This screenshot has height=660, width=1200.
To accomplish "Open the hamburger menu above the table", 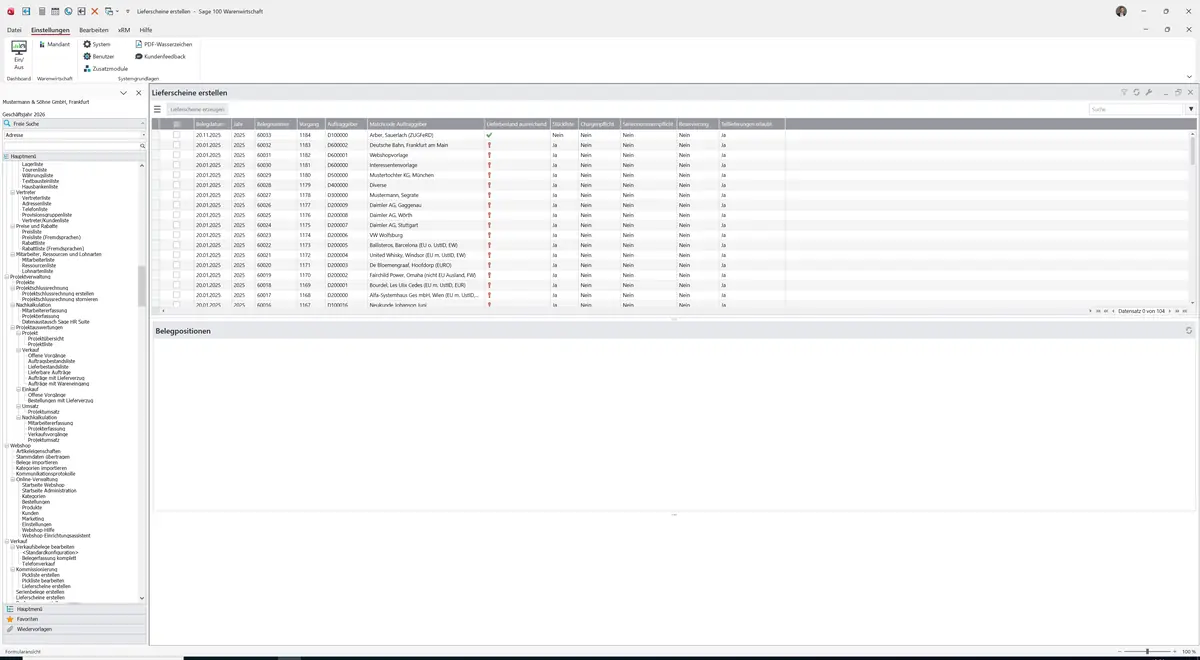I will click(157, 109).
